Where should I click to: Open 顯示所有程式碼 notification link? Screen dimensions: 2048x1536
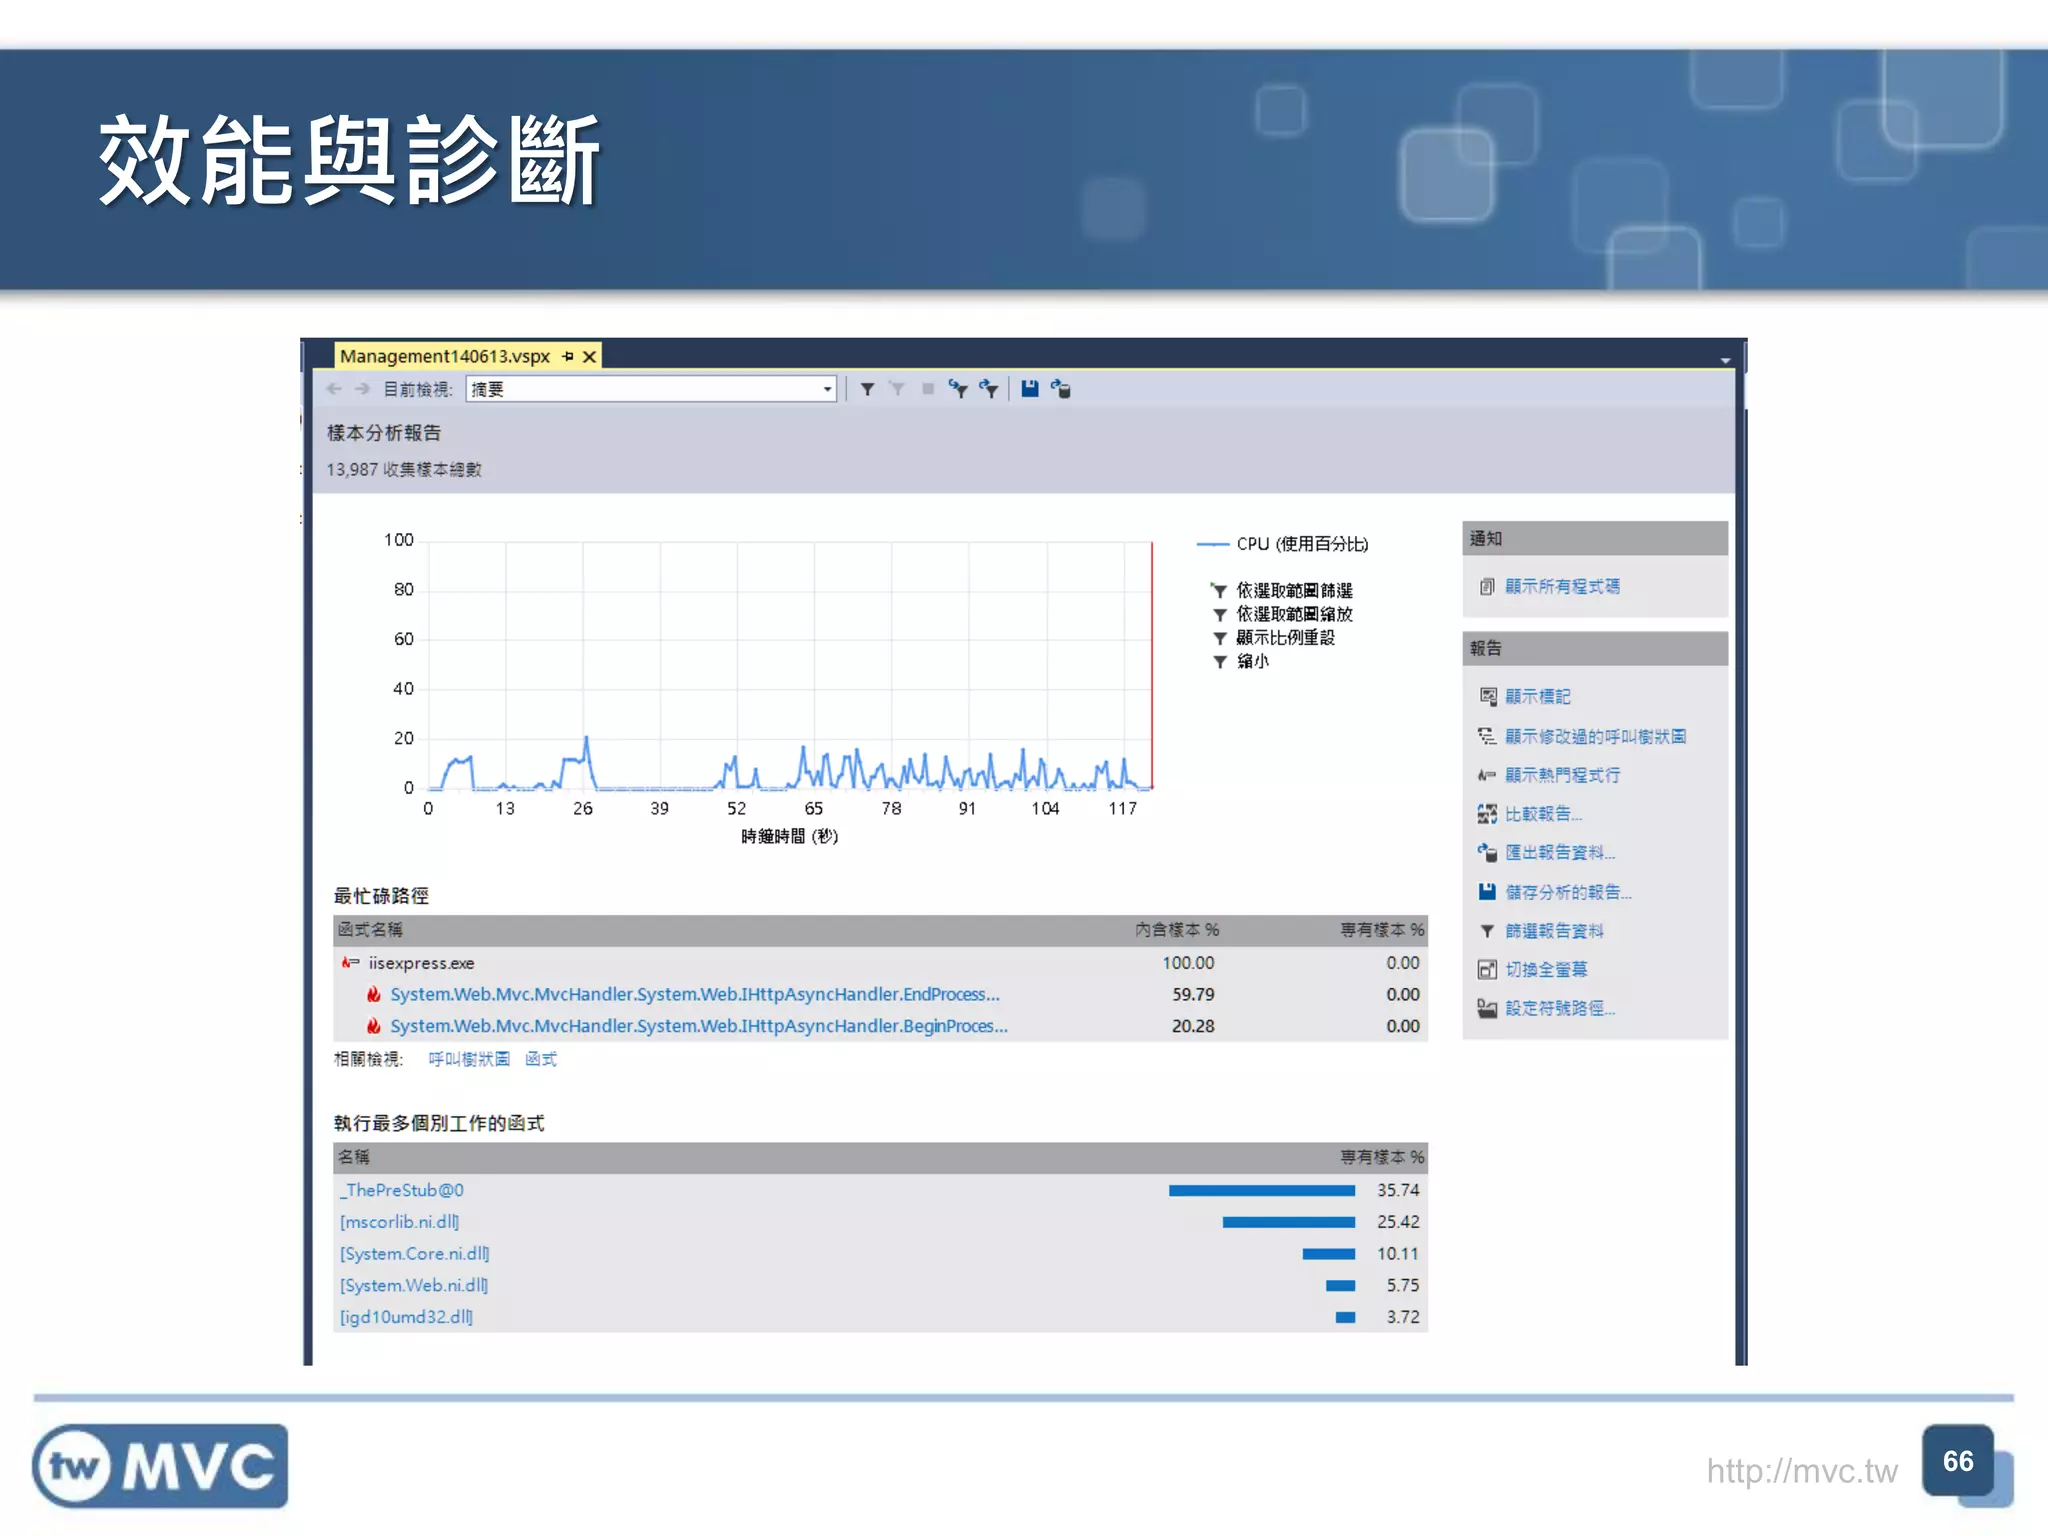pos(1562,587)
